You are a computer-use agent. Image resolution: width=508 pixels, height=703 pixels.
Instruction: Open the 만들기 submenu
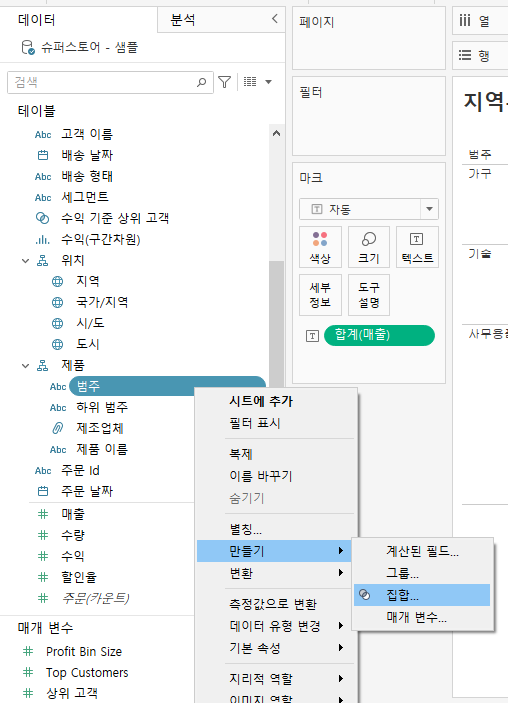pos(275,551)
